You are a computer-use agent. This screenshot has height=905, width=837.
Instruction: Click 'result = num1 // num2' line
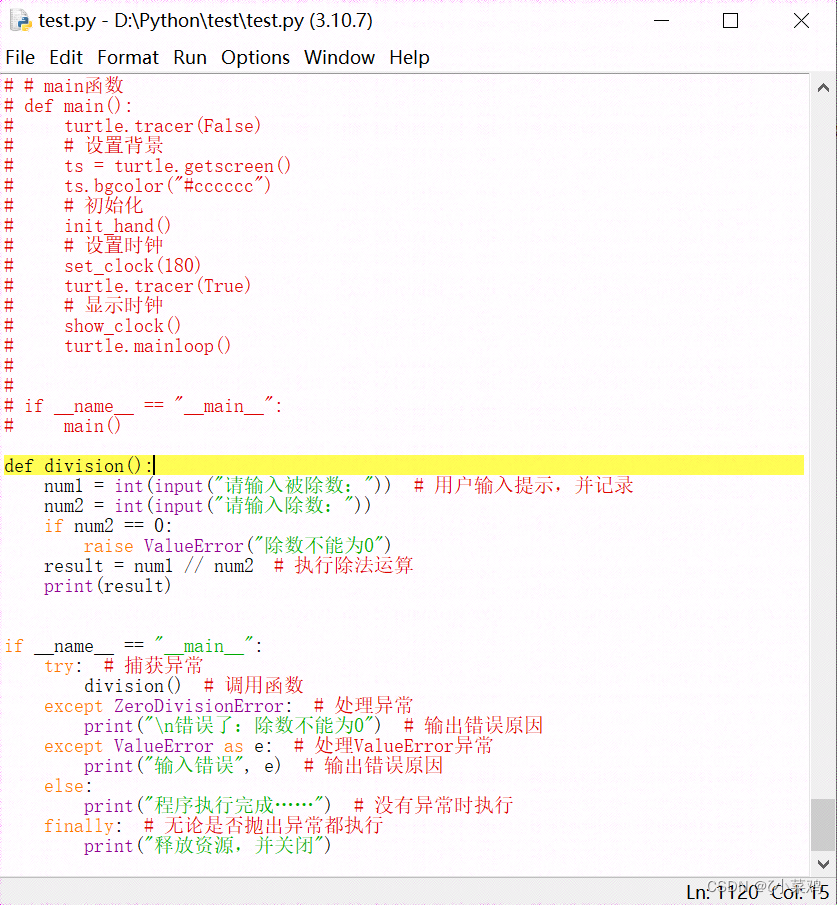[x=229, y=566]
